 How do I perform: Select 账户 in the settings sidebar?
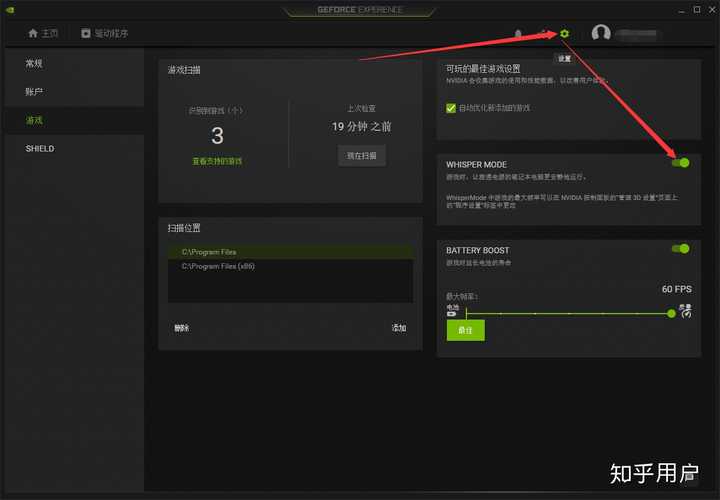tap(74, 92)
